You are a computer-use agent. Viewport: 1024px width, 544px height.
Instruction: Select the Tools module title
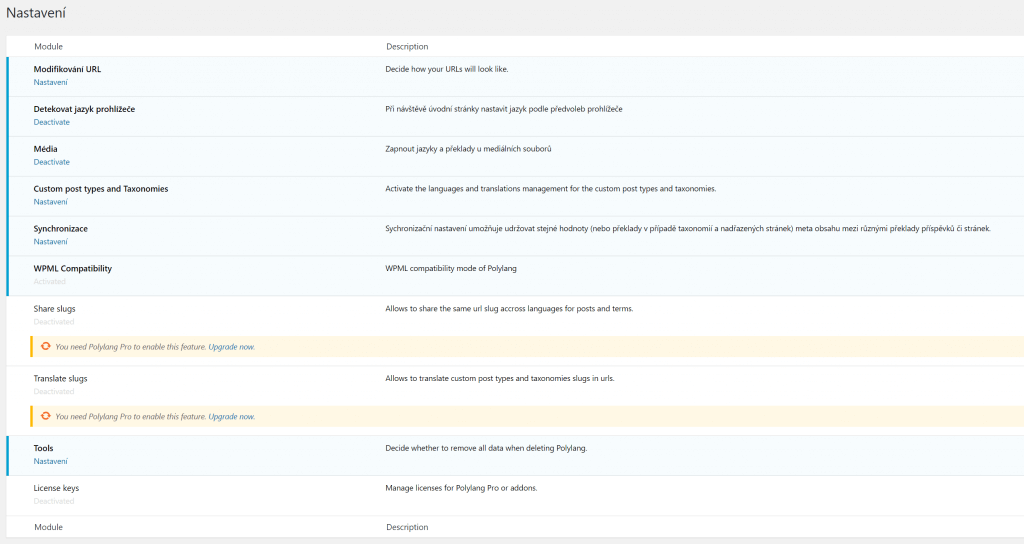point(43,448)
